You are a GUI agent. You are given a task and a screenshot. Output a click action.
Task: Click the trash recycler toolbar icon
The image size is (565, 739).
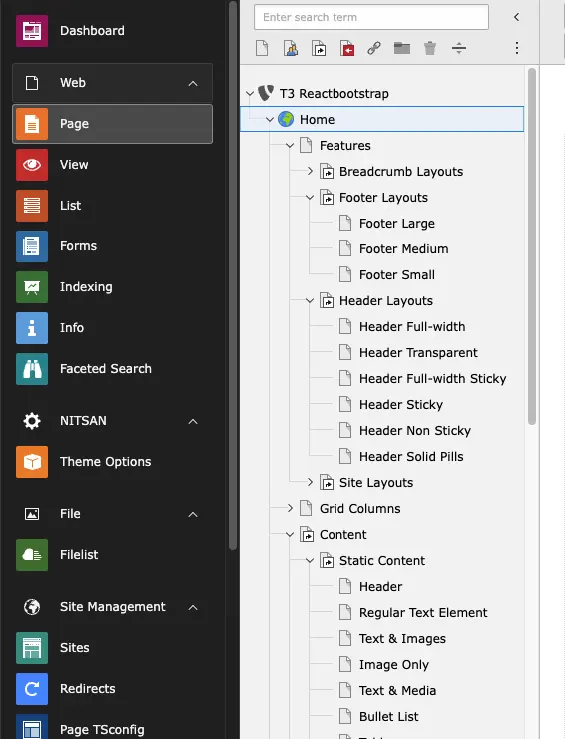[x=430, y=48]
